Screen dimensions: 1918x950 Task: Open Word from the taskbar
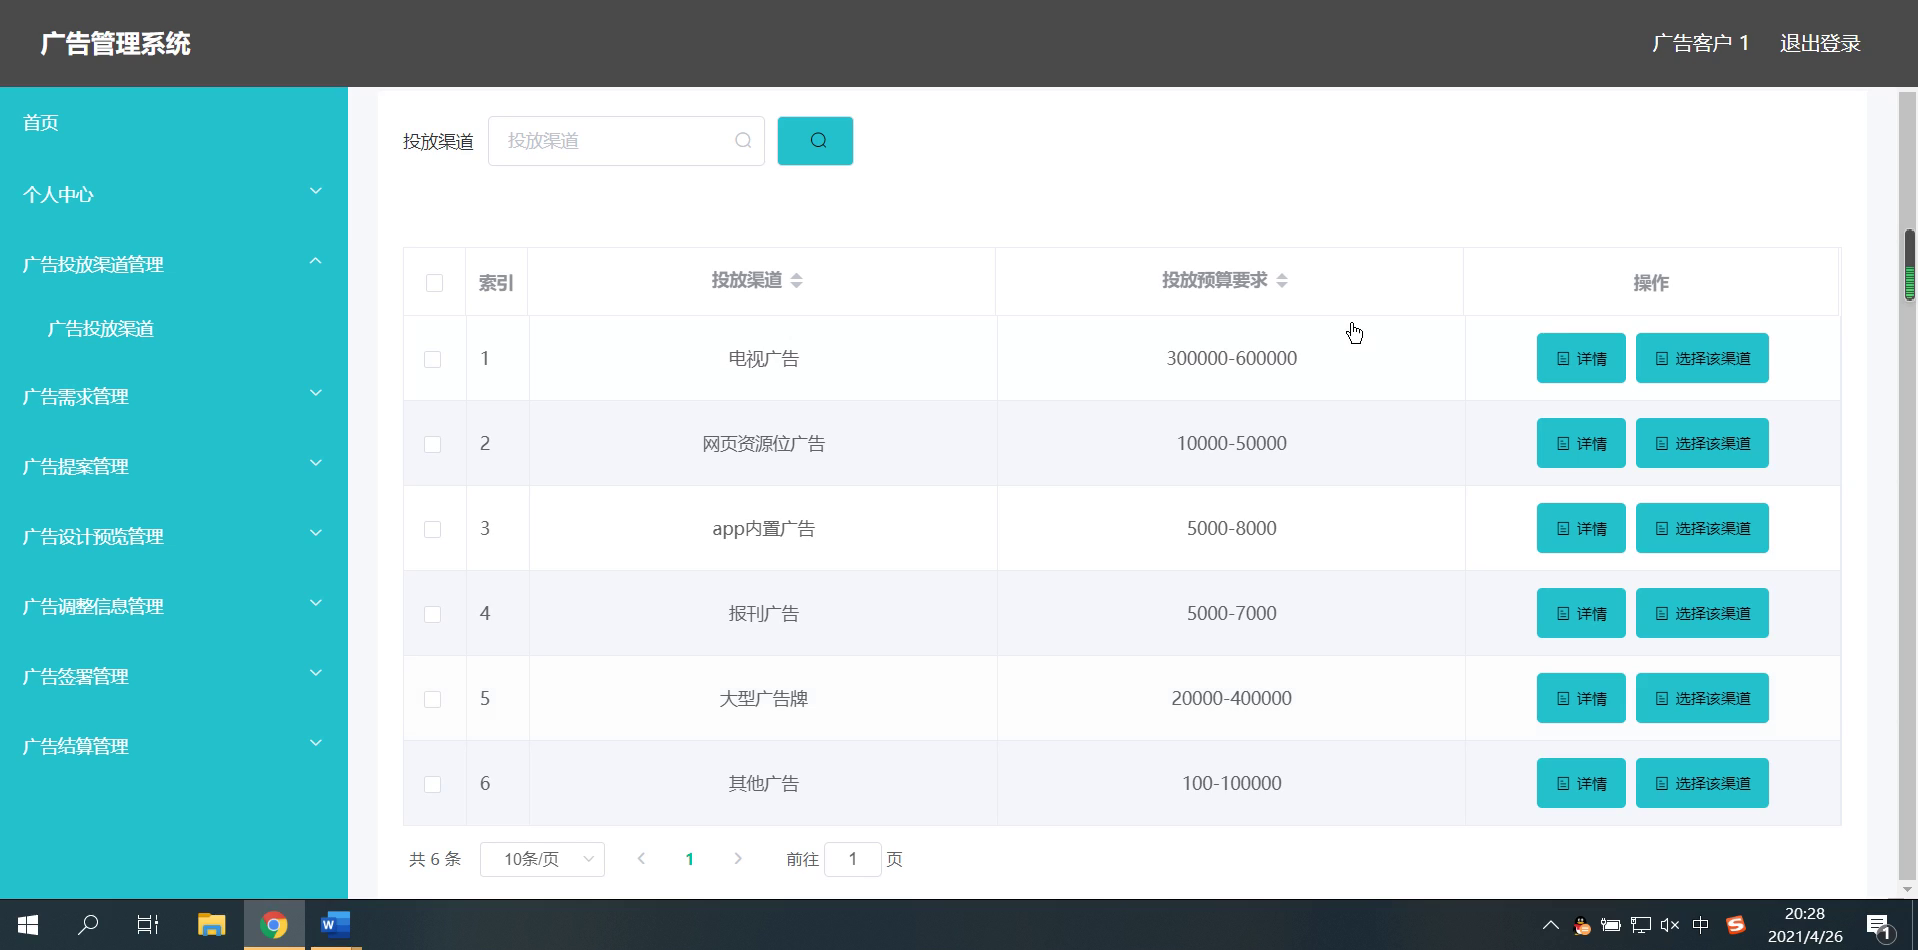(x=334, y=925)
